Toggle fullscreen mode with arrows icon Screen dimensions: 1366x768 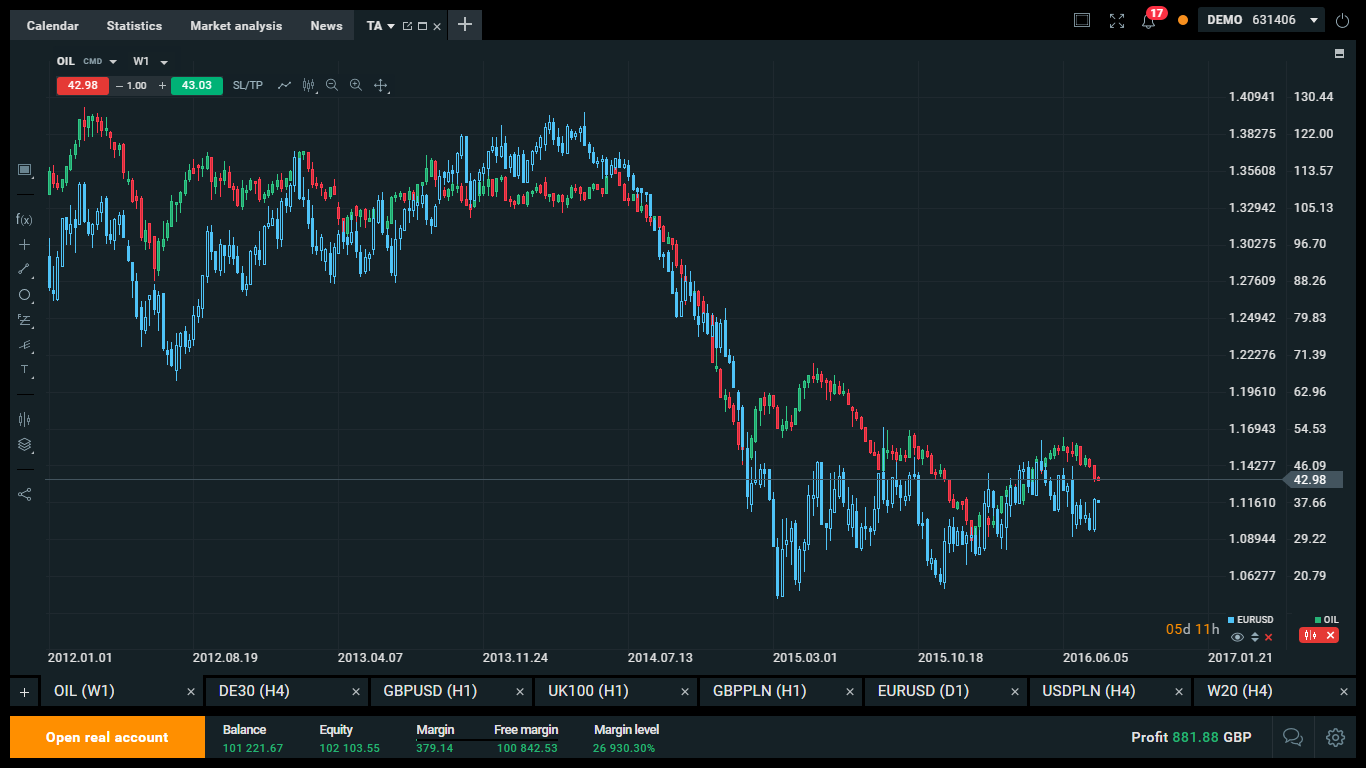point(1117,21)
